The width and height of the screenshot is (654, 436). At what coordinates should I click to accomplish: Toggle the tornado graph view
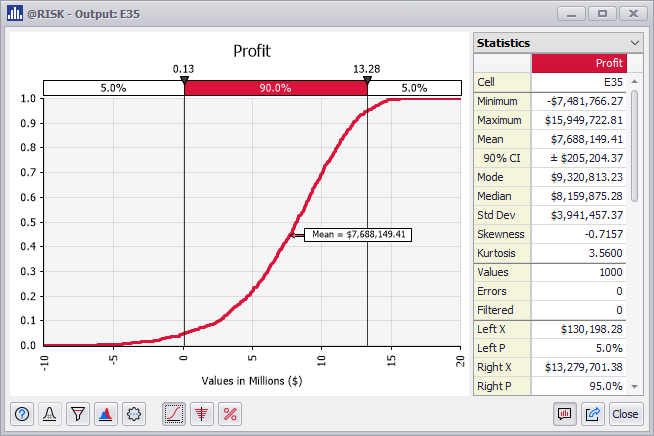[201, 414]
